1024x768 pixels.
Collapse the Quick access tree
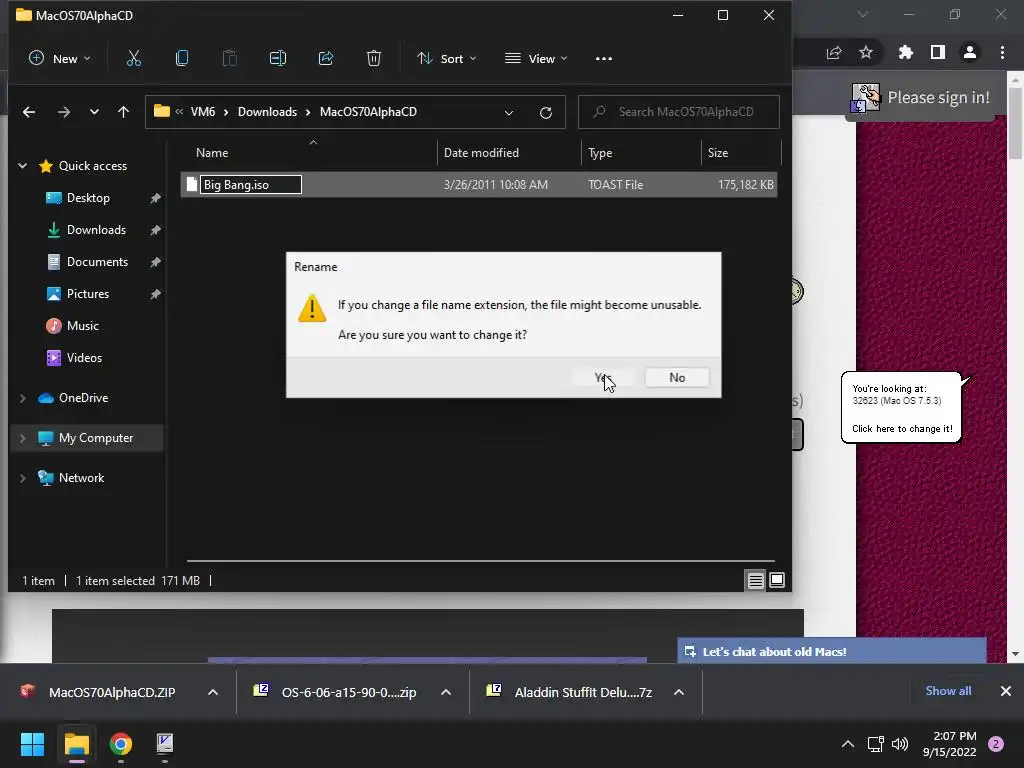point(22,166)
